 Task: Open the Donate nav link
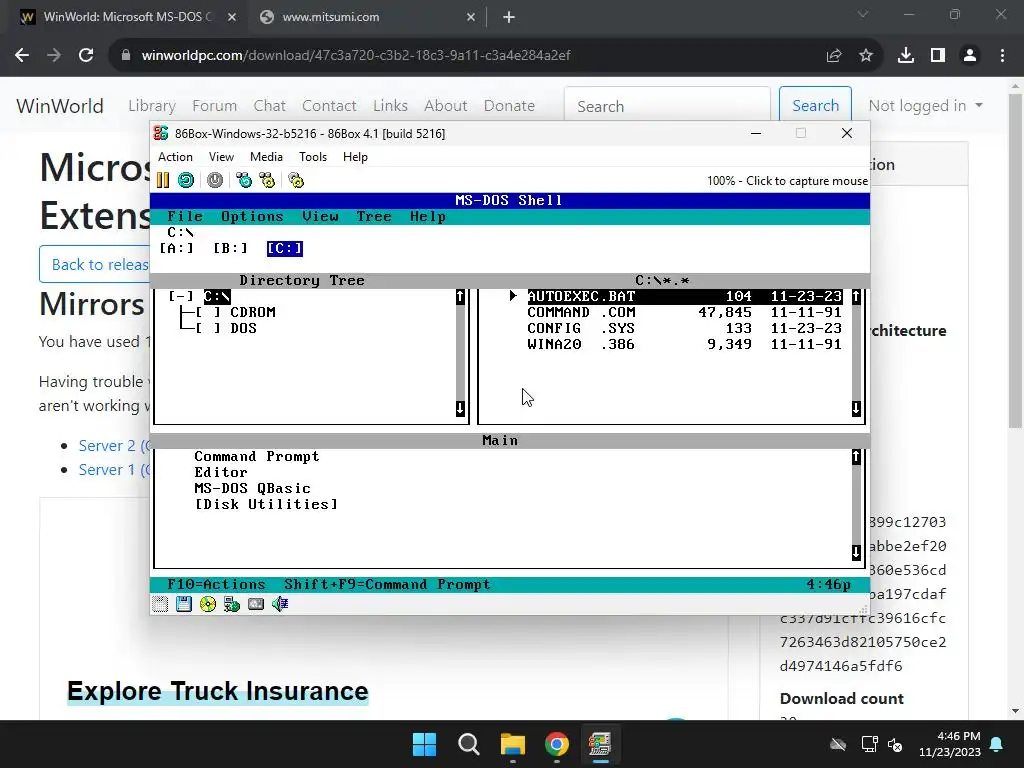509,106
